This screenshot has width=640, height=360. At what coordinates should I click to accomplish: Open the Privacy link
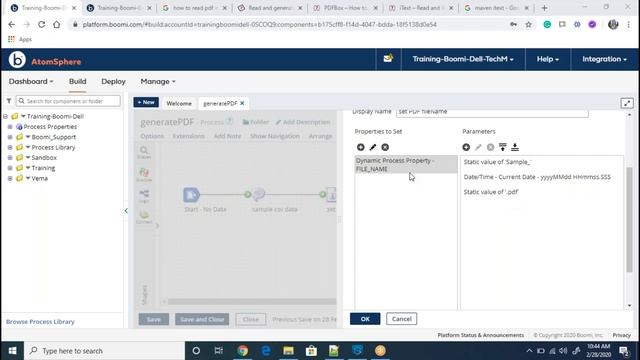point(621,335)
